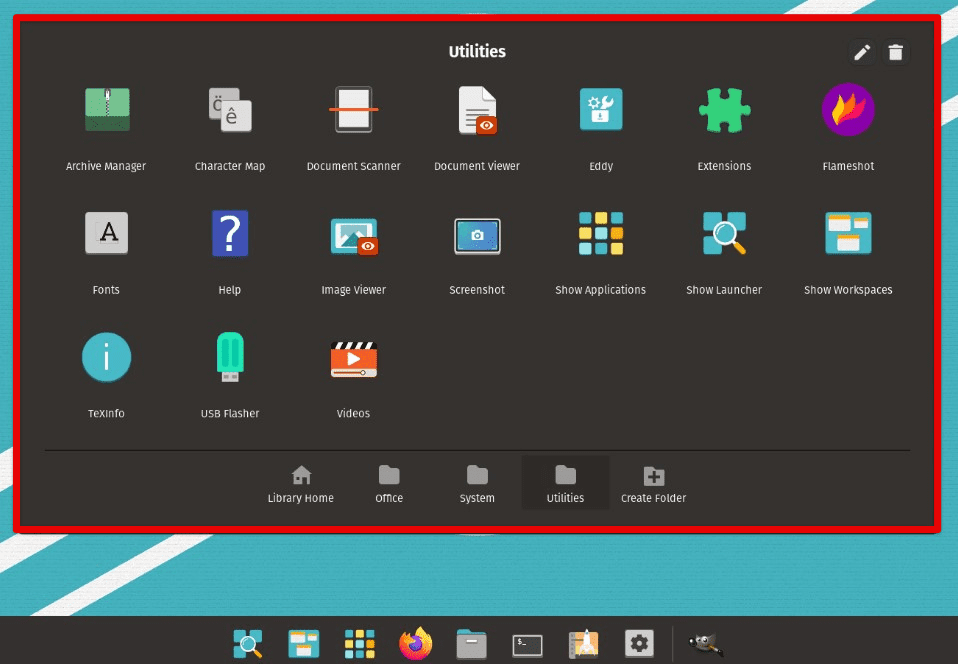The height and width of the screenshot is (664, 958).
Task: Delete the folder using the trash icon
Action: [896, 52]
